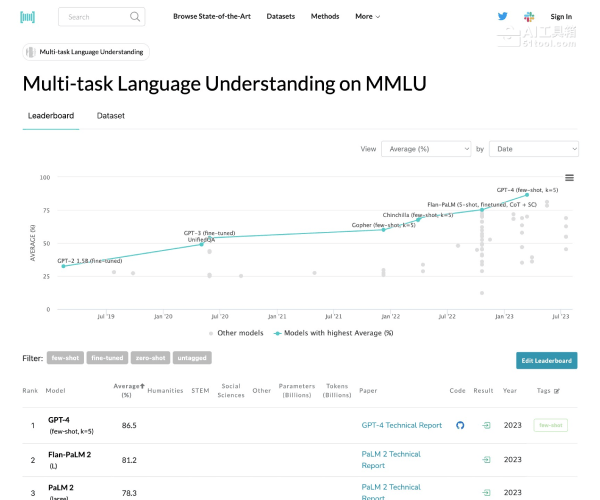Open Browse State-of-the-Art menu item
Screen dimensions: 600x500
click(211, 17)
